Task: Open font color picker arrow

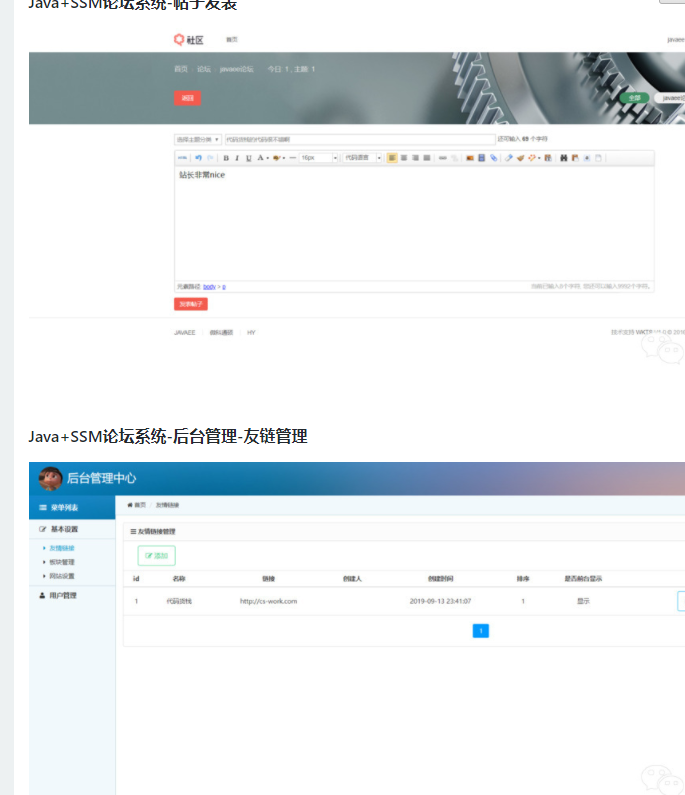Action: click(x=268, y=158)
